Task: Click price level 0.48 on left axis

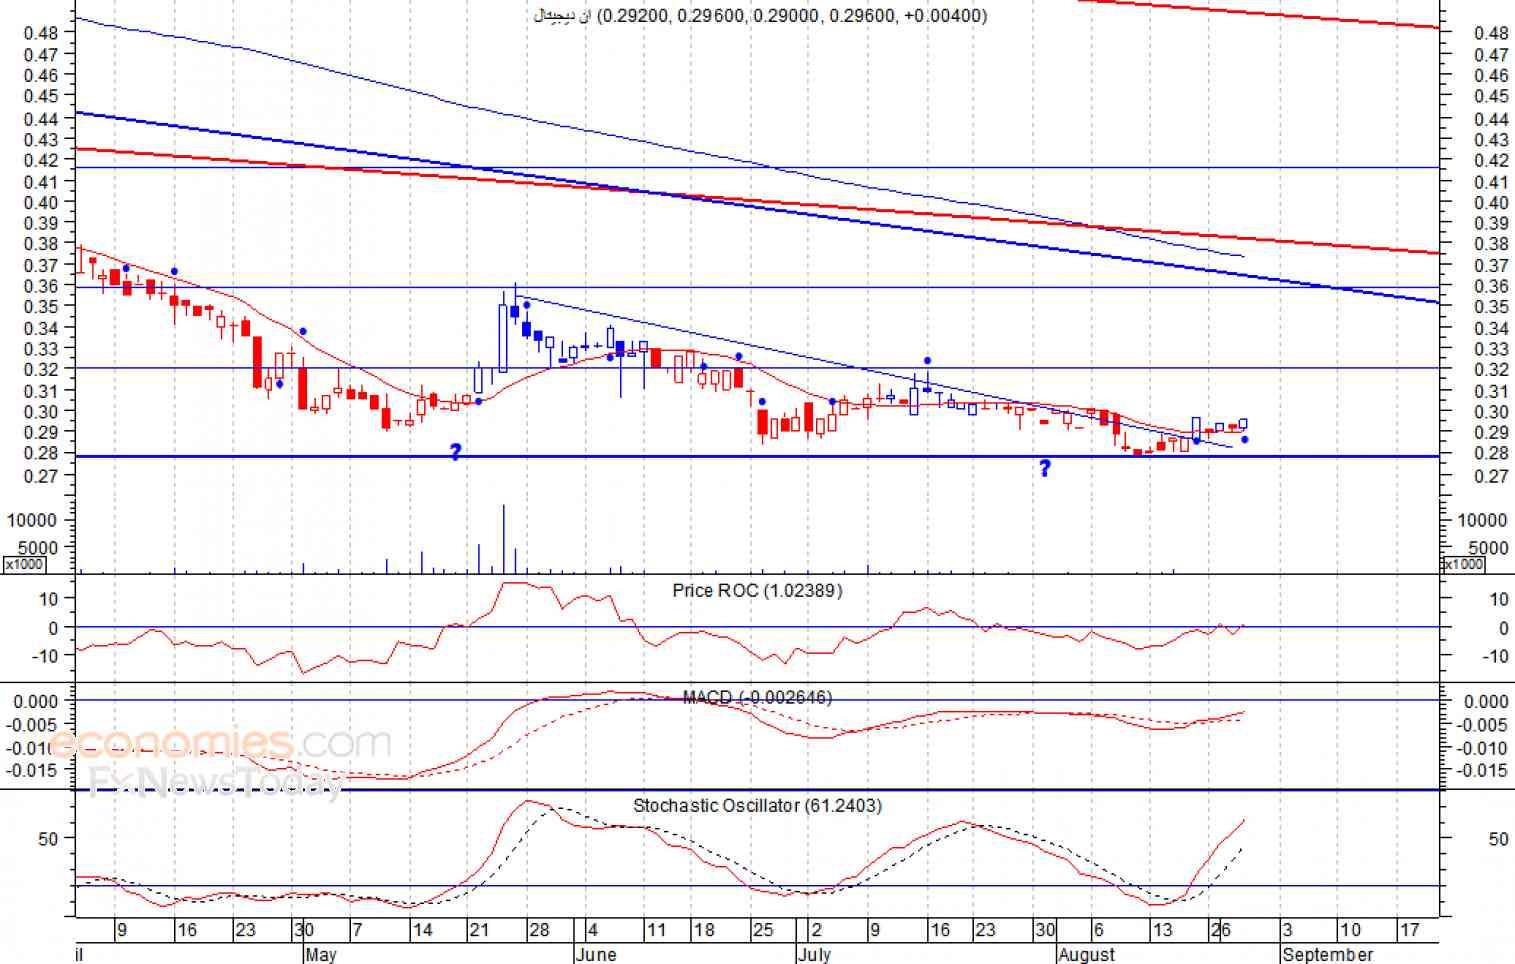Action: pos(40,32)
